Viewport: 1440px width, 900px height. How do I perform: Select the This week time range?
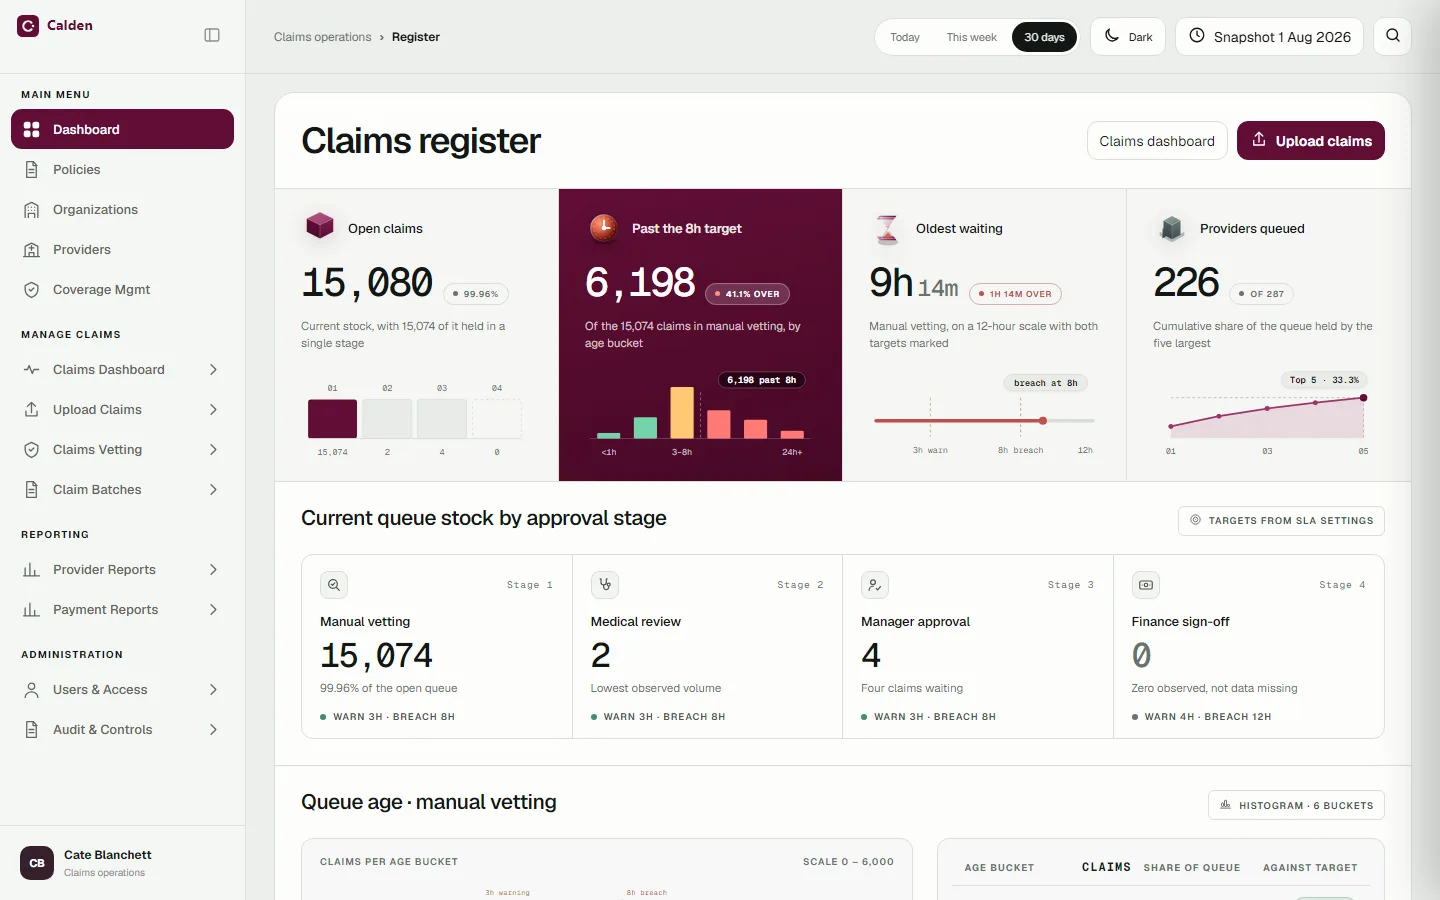coord(972,37)
